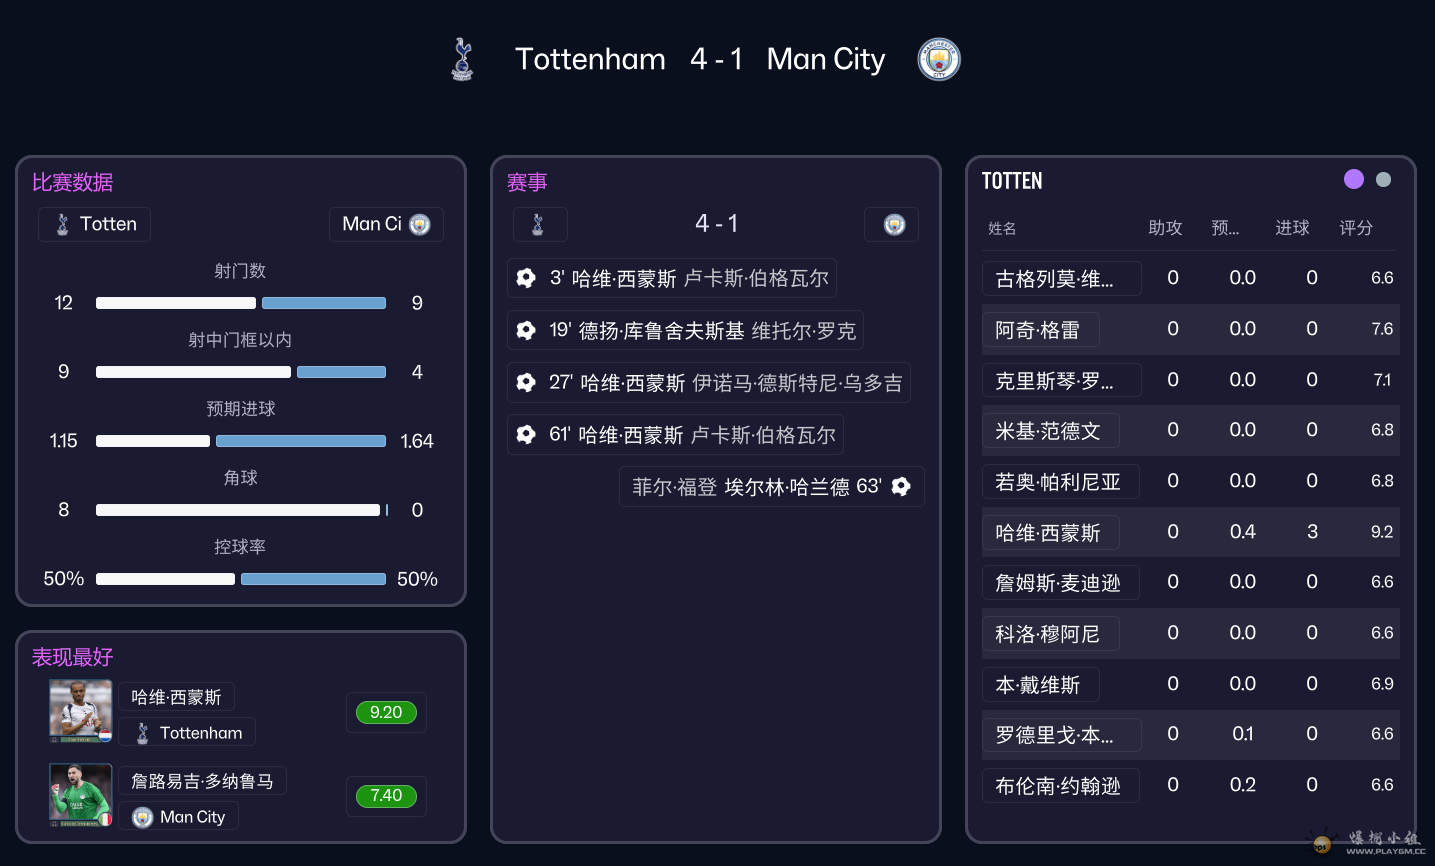Image resolution: width=1435 pixels, height=866 pixels.
Task: Click the Tottenham crest in the page header
Action: point(462,59)
